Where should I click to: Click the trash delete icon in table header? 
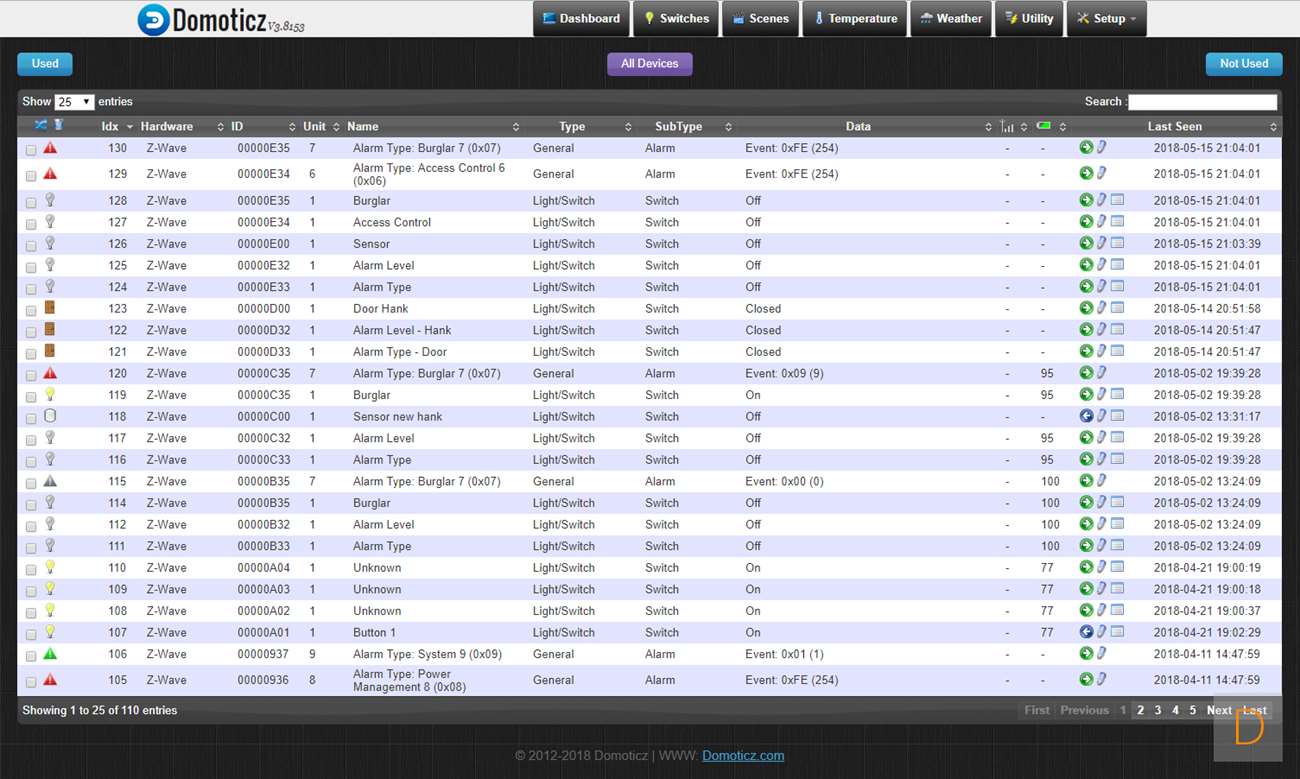pos(58,125)
